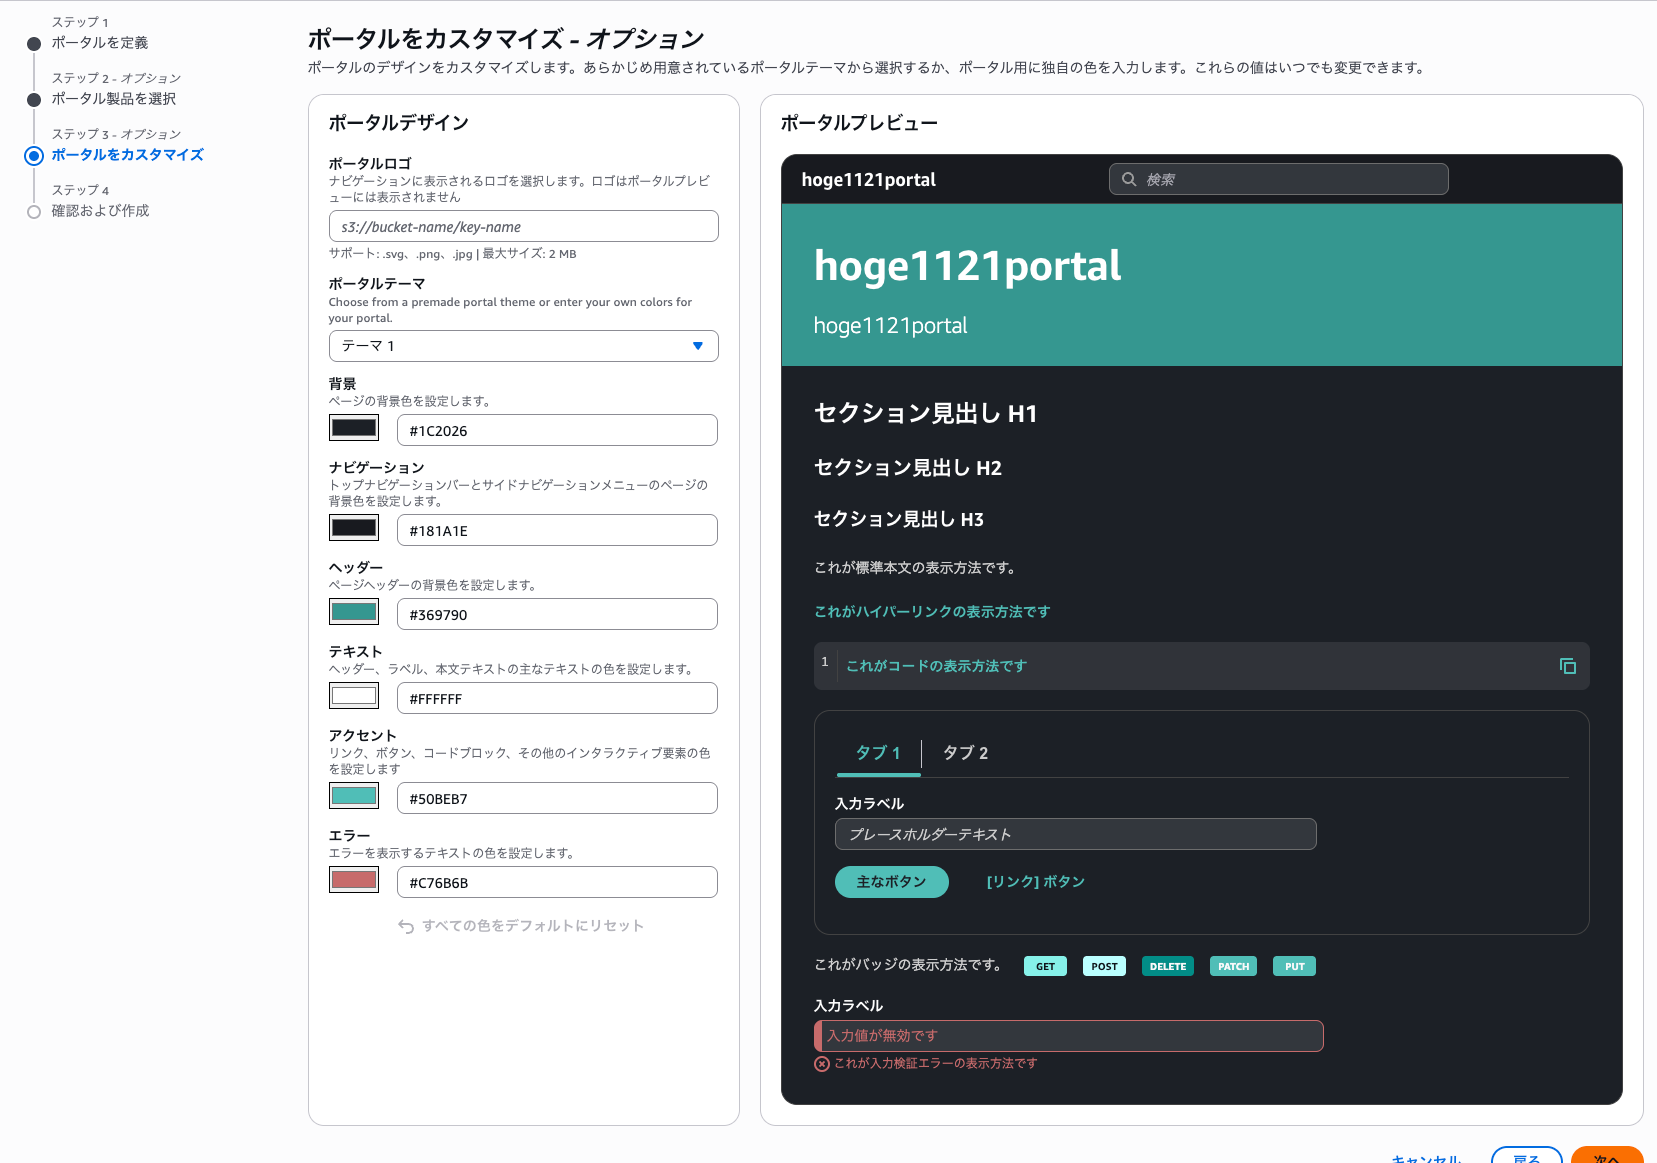
Task: Click the DELETE badge in preview
Action: click(x=1167, y=966)
